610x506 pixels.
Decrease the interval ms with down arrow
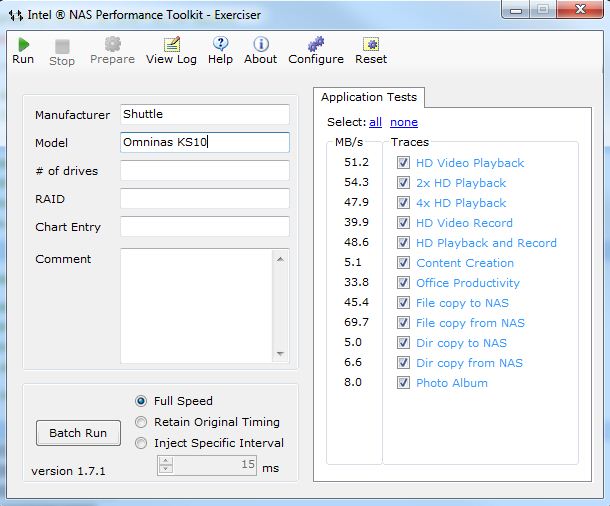(166, 469)
